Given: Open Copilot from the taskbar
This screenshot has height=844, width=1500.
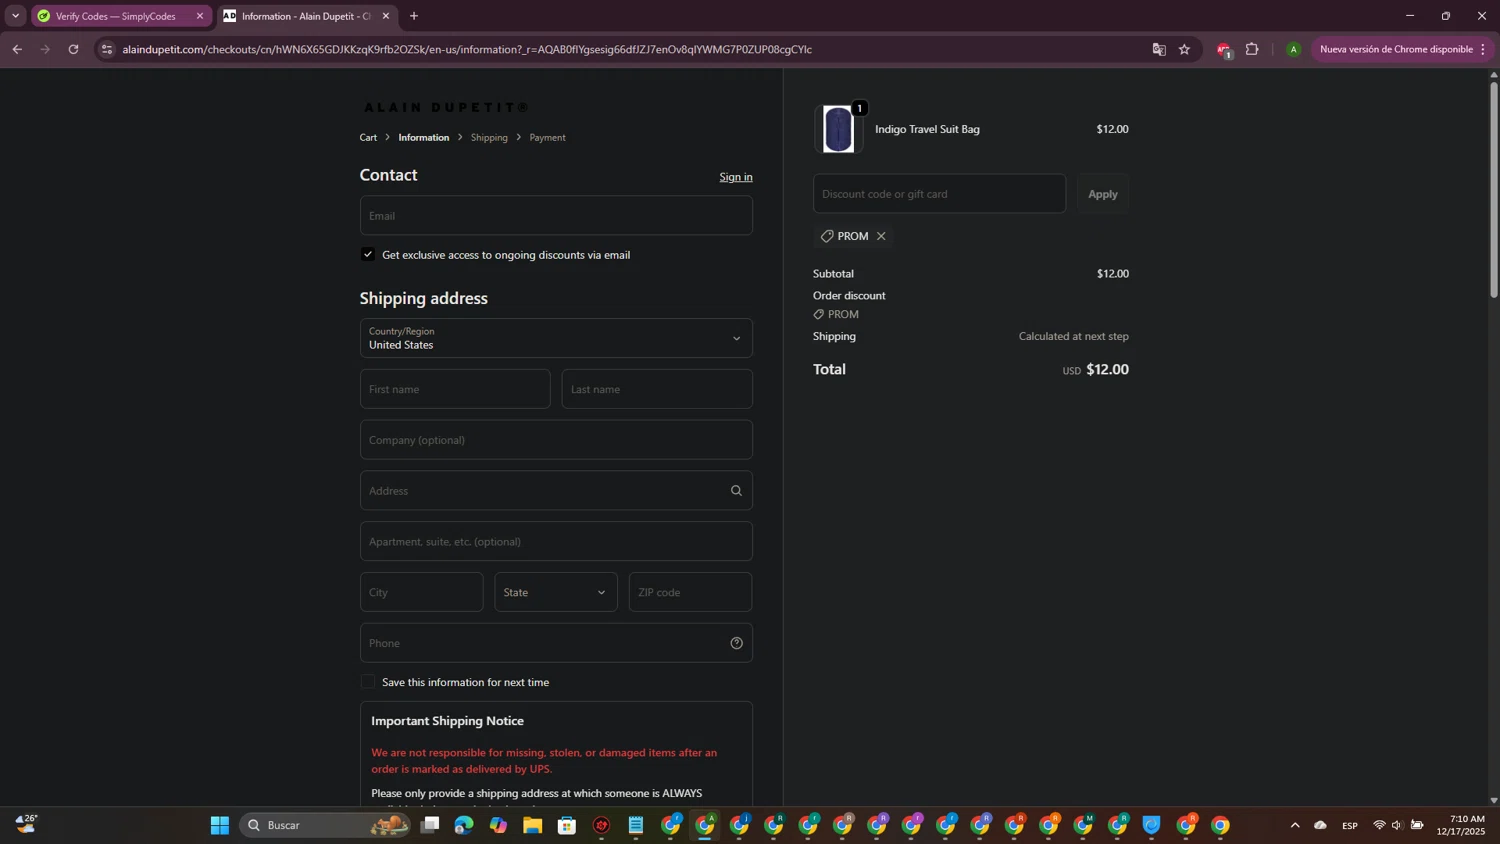Looking at the screenshot, I should 498,825.
